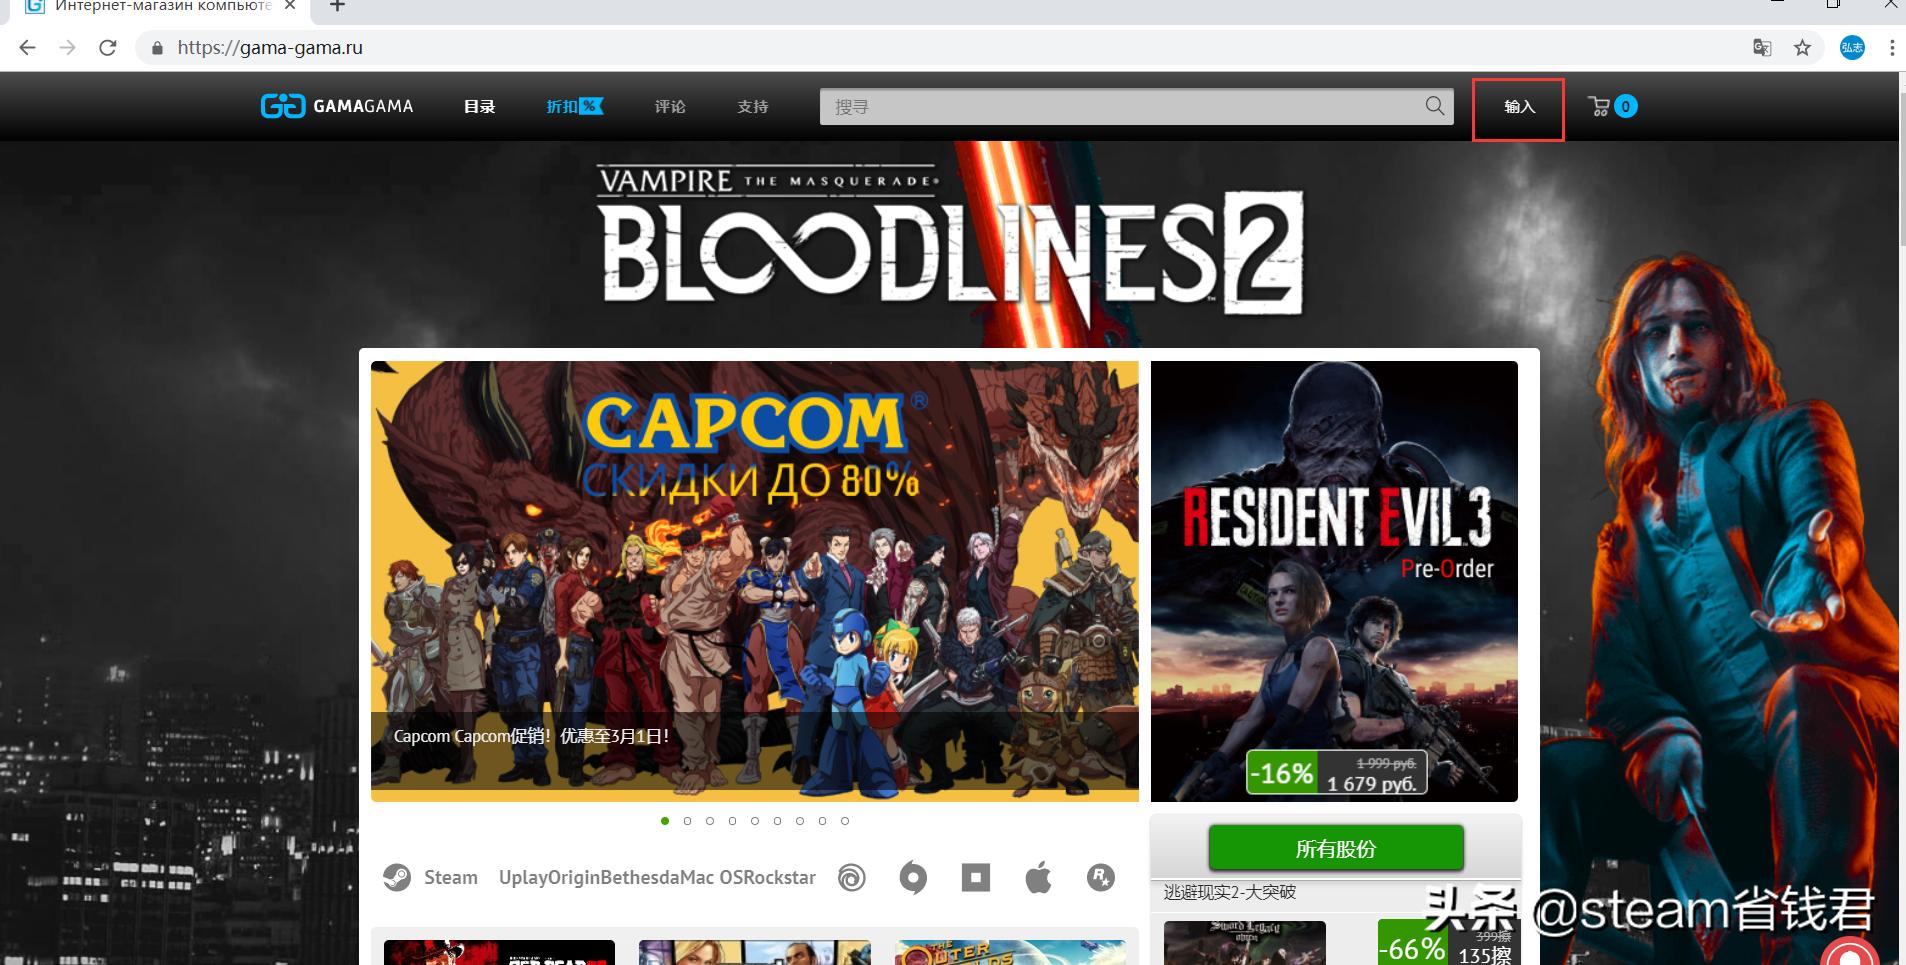The image size is (1906, 965).
Task: Select the fourth carousel dot
Action: click(x=732, y=821)
